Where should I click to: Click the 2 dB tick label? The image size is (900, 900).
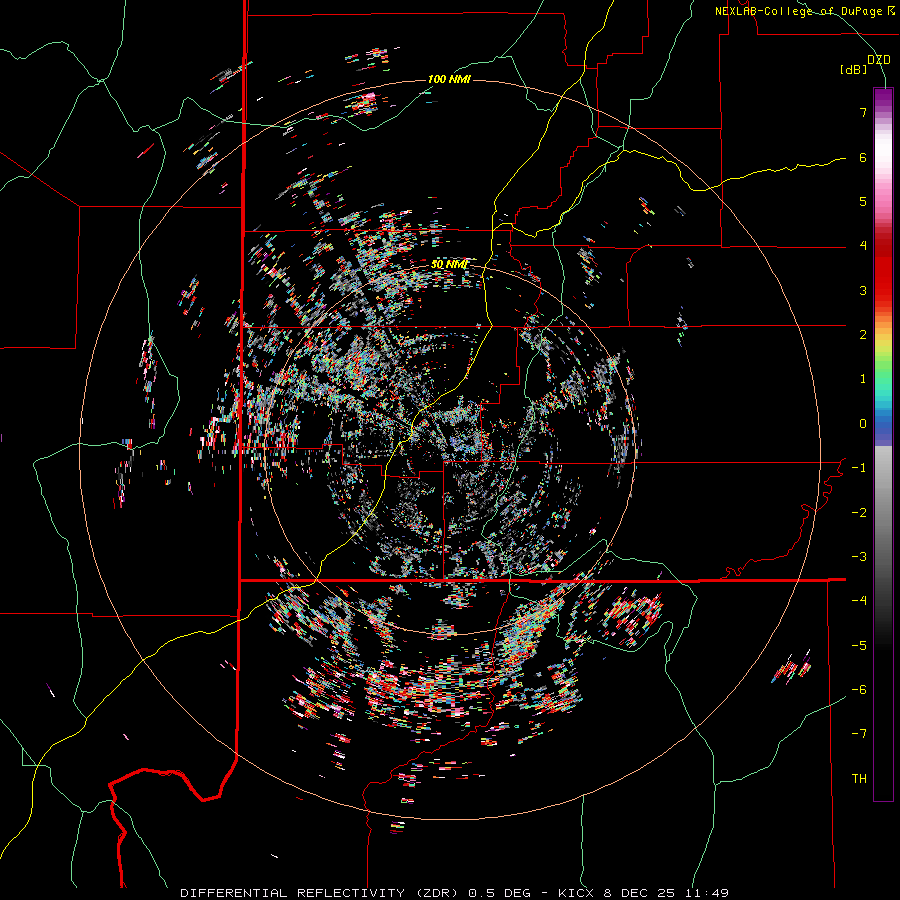863,335
